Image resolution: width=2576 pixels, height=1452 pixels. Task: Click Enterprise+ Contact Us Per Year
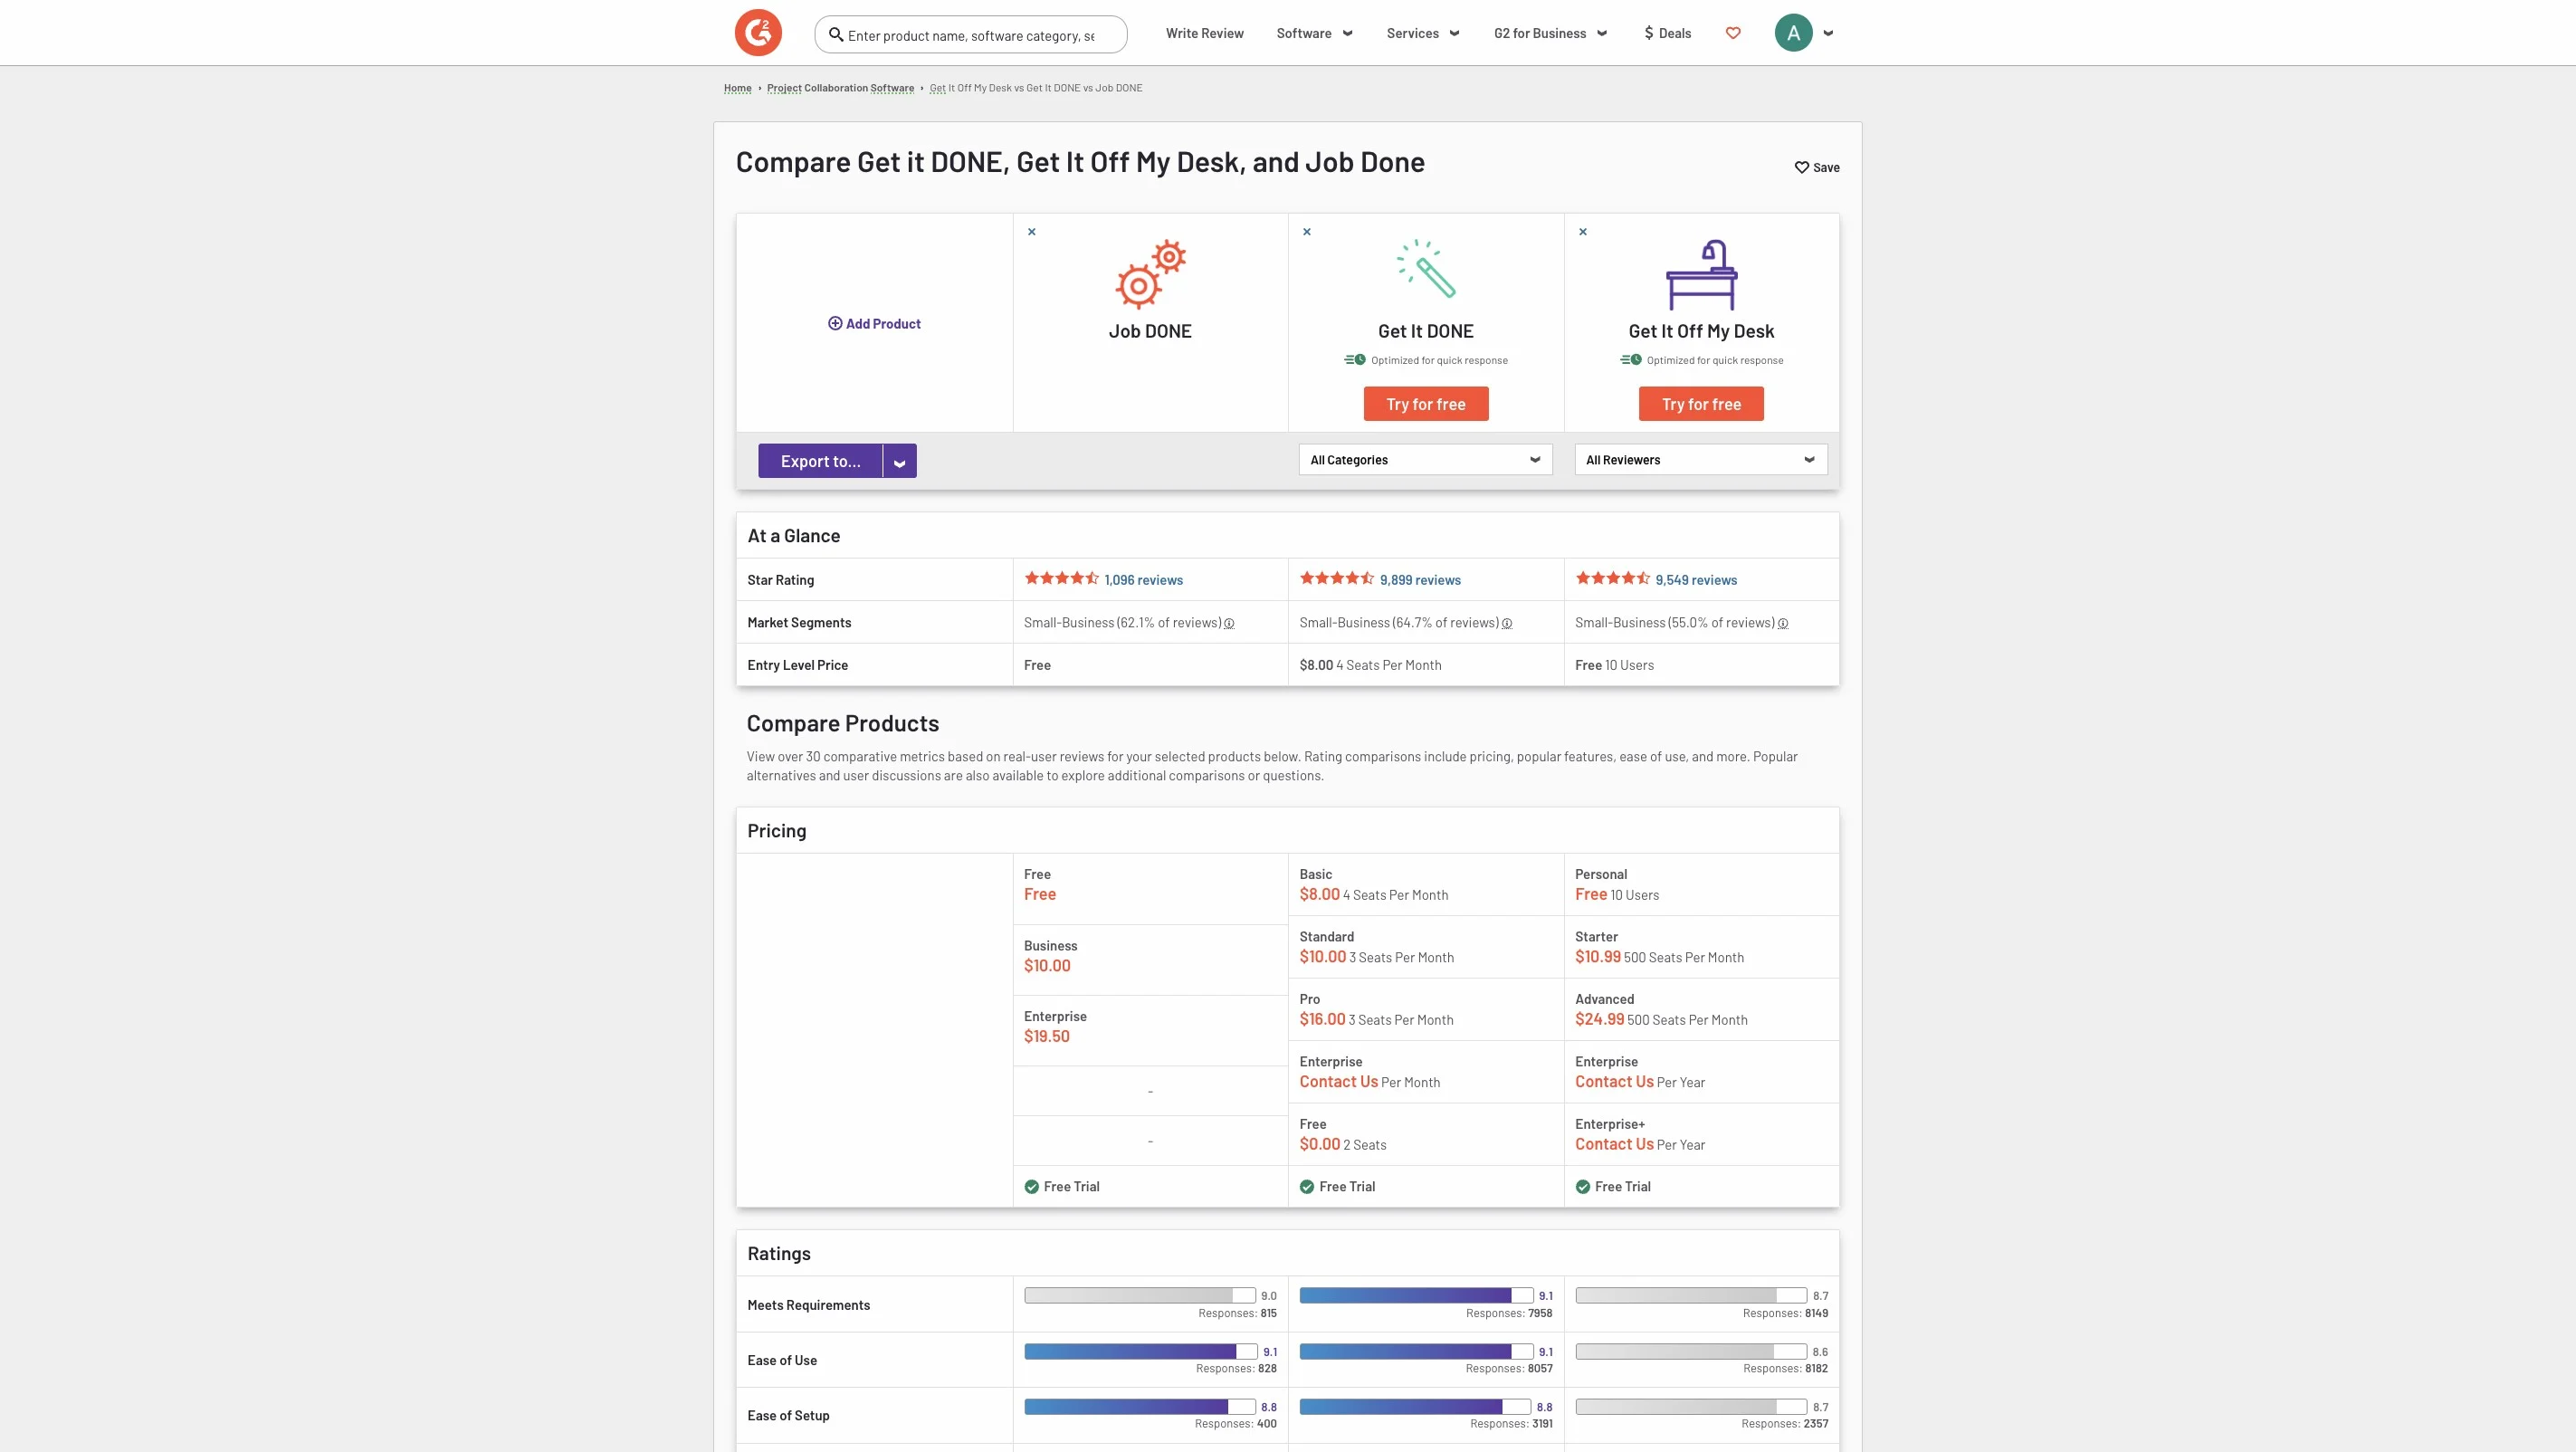(x=1640, y=1145)
